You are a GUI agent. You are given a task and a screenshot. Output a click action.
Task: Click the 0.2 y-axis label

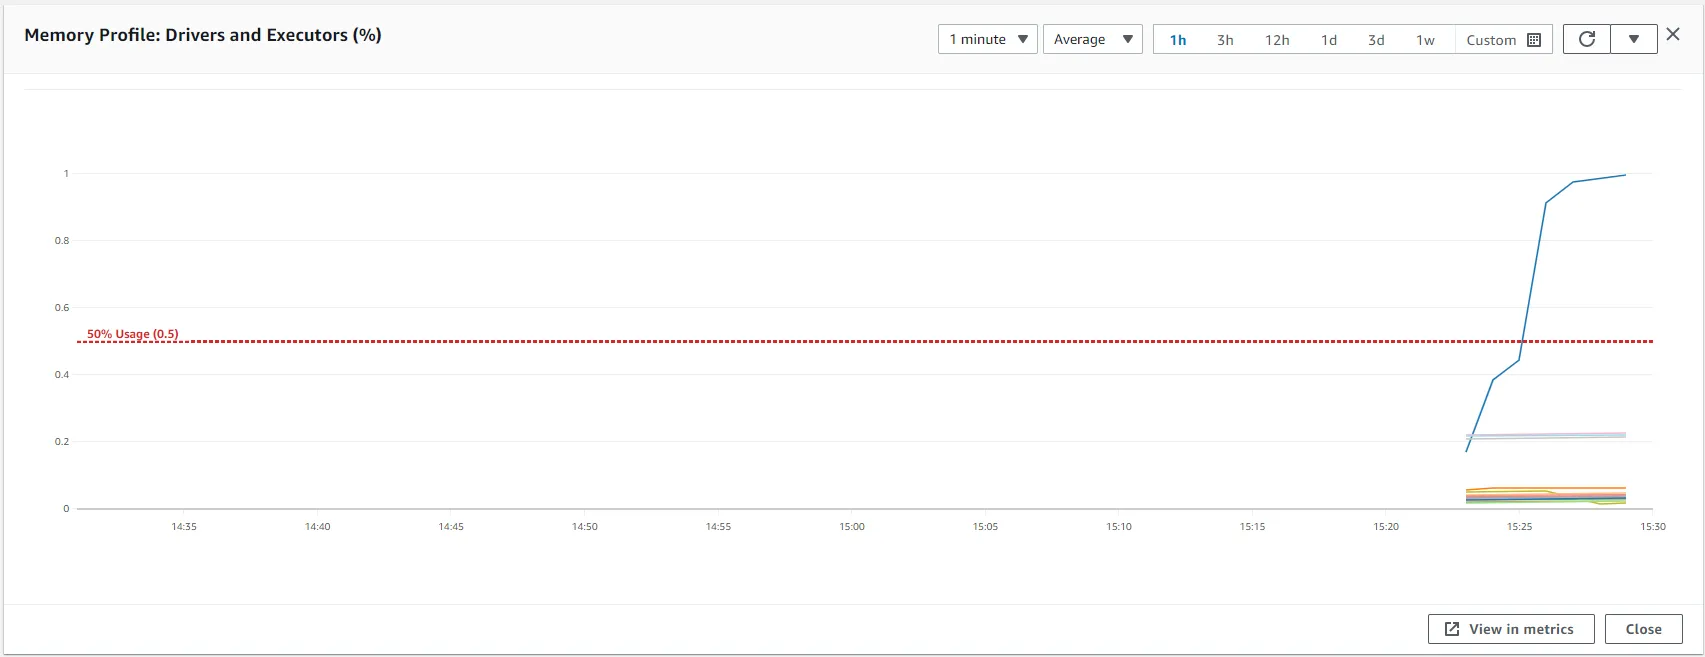[x=62, y=442]
